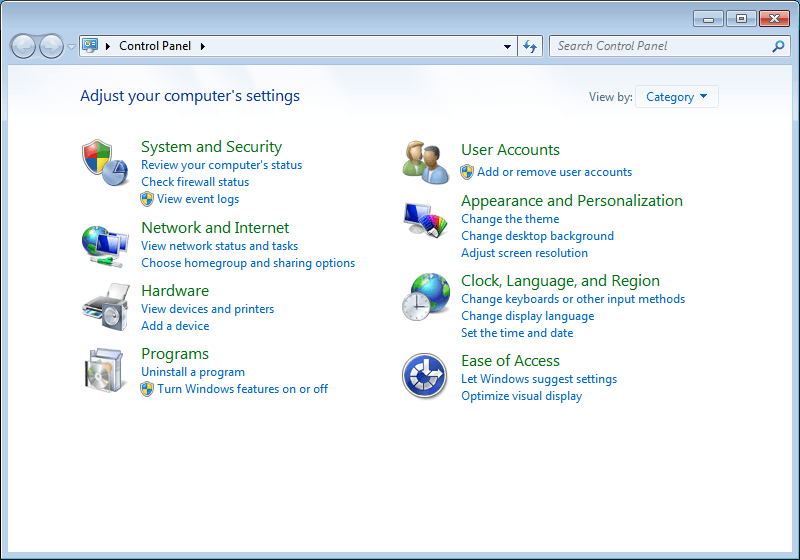Click Change the theme
The image size is (800, 560).
pos(510,219)
